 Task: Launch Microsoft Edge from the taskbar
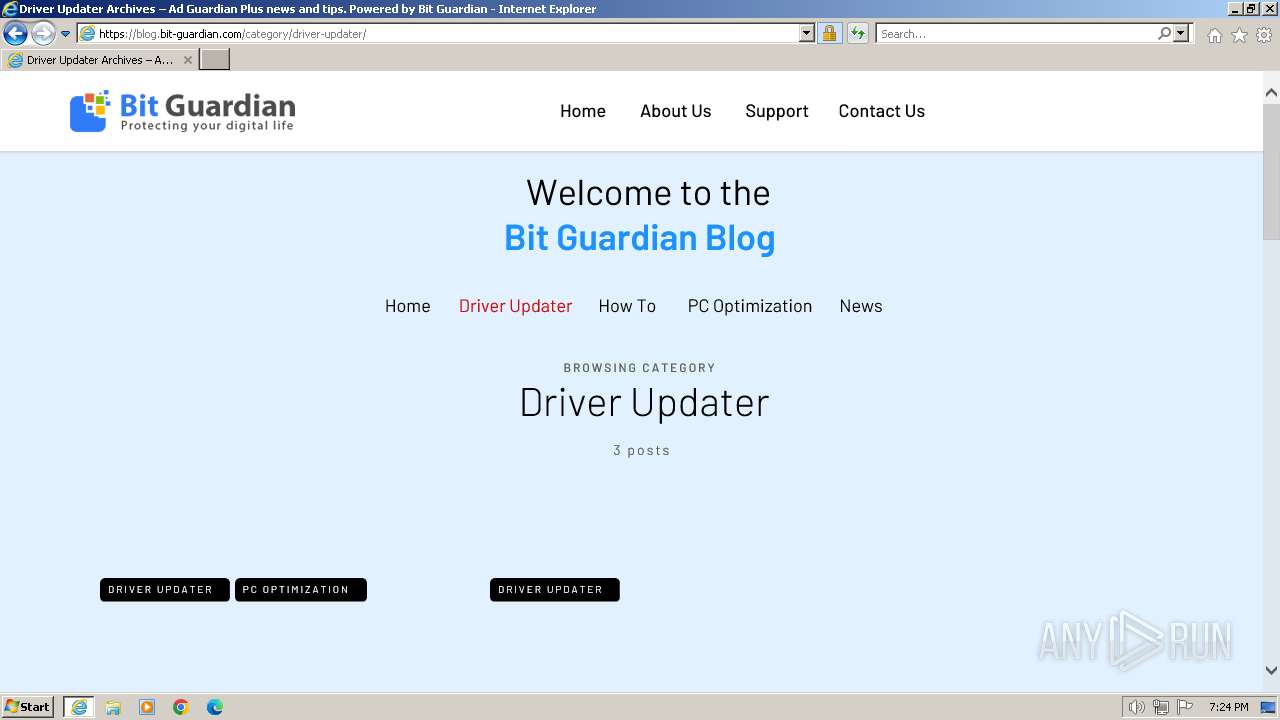tap(215, 707)
